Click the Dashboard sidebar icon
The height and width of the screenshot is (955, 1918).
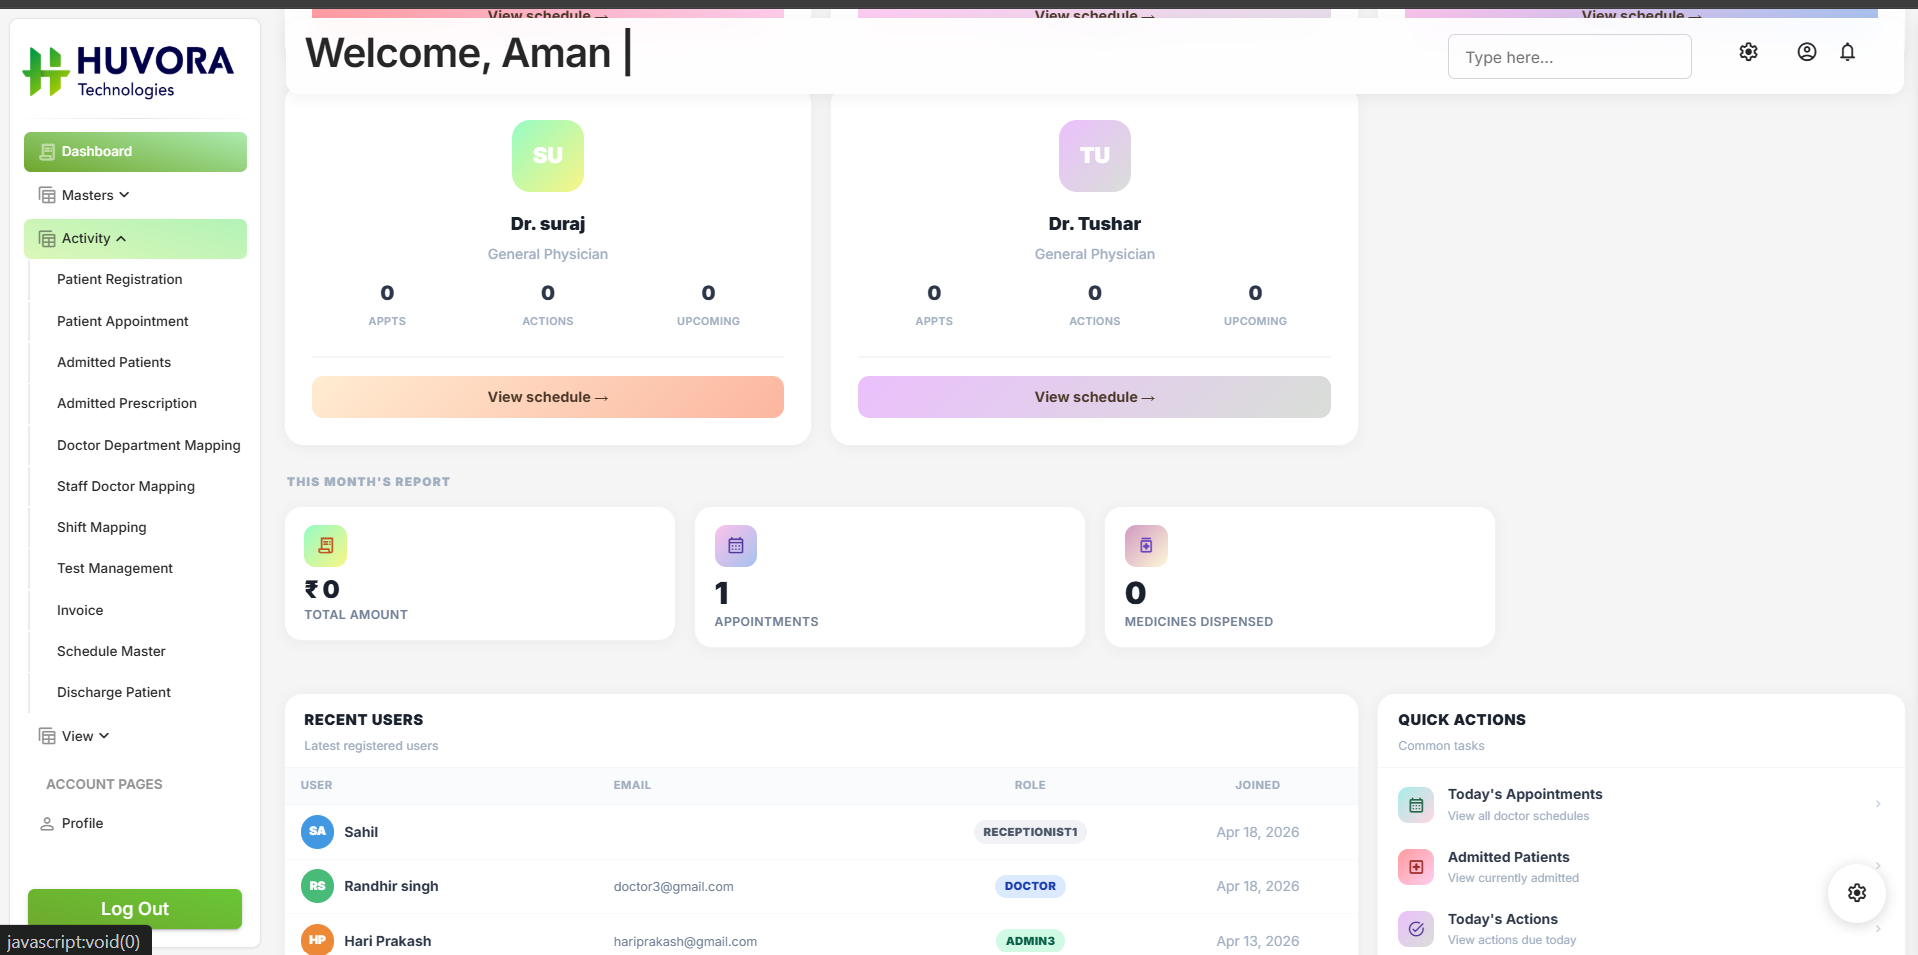pyautogui.click(x=47, y=152)
